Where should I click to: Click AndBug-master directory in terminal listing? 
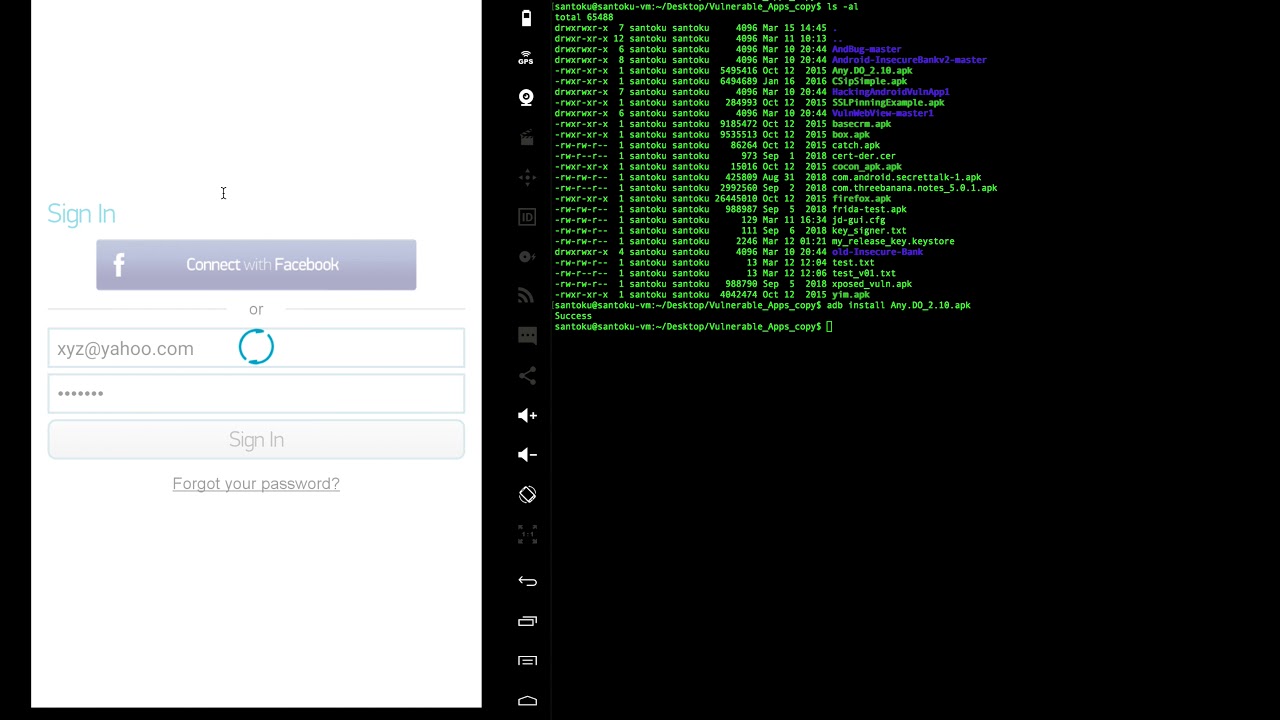pos(866,49)
